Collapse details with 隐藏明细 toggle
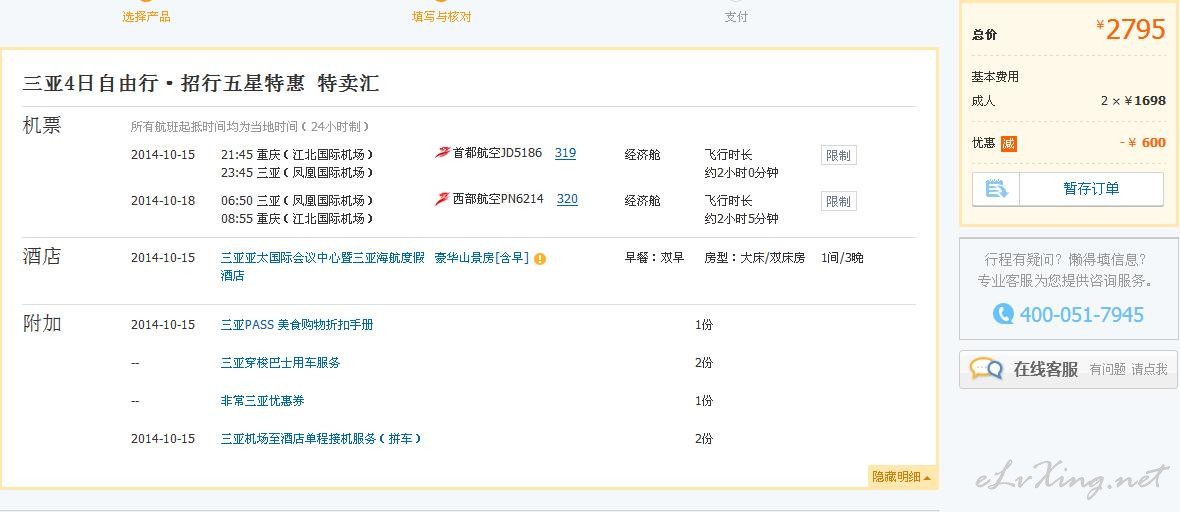Screen dimensions: 1180x512 tap(901, 477)
